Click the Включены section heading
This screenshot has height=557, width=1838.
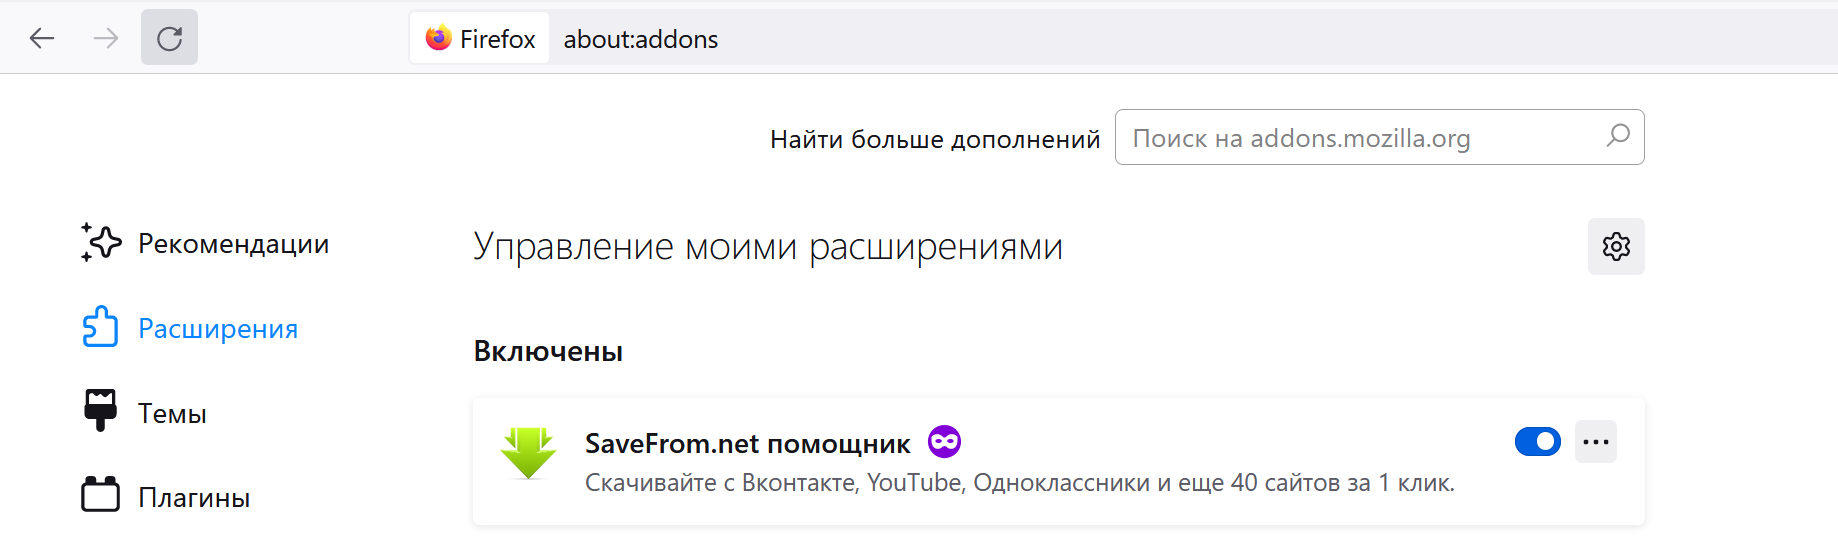coord(548,352)
